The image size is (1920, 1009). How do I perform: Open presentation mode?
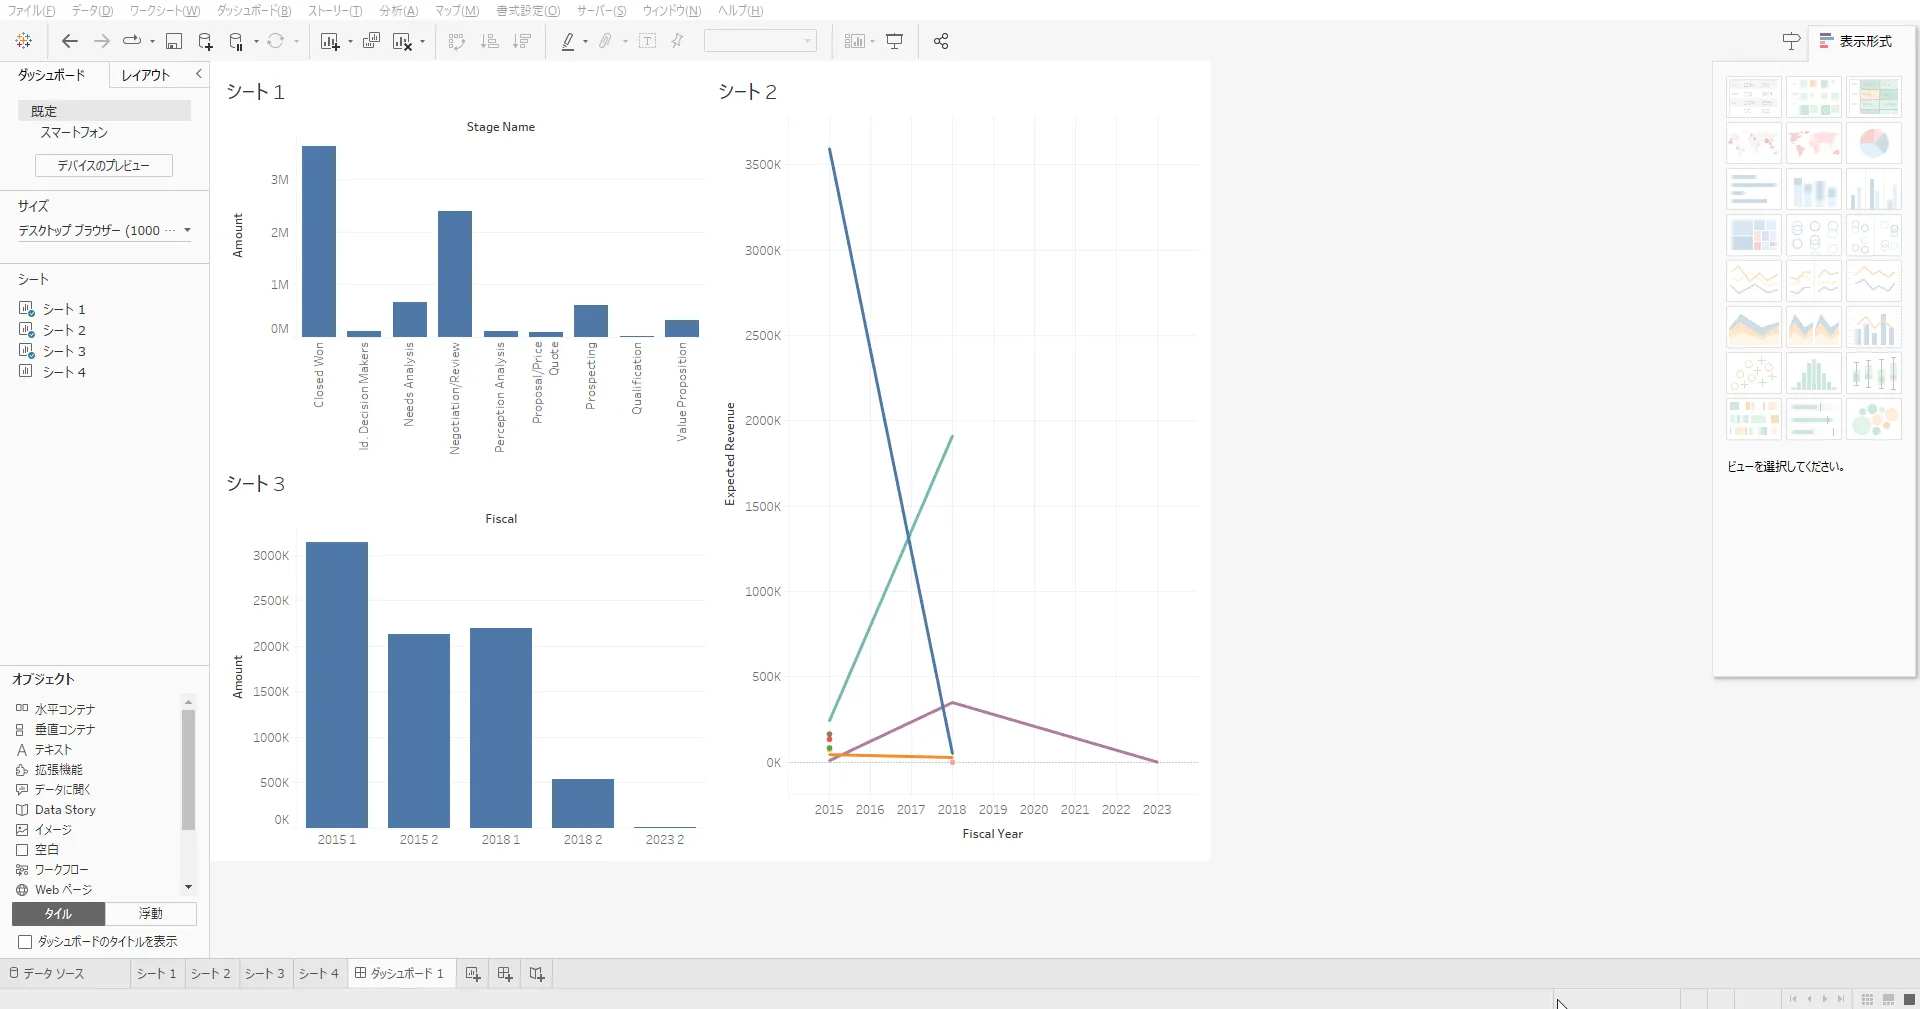coord(893,41)
